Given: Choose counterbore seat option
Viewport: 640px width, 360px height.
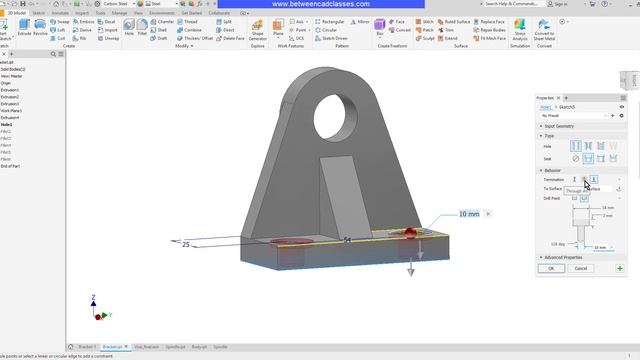Looking at the screenshot, I should click(x=588, y=158).
